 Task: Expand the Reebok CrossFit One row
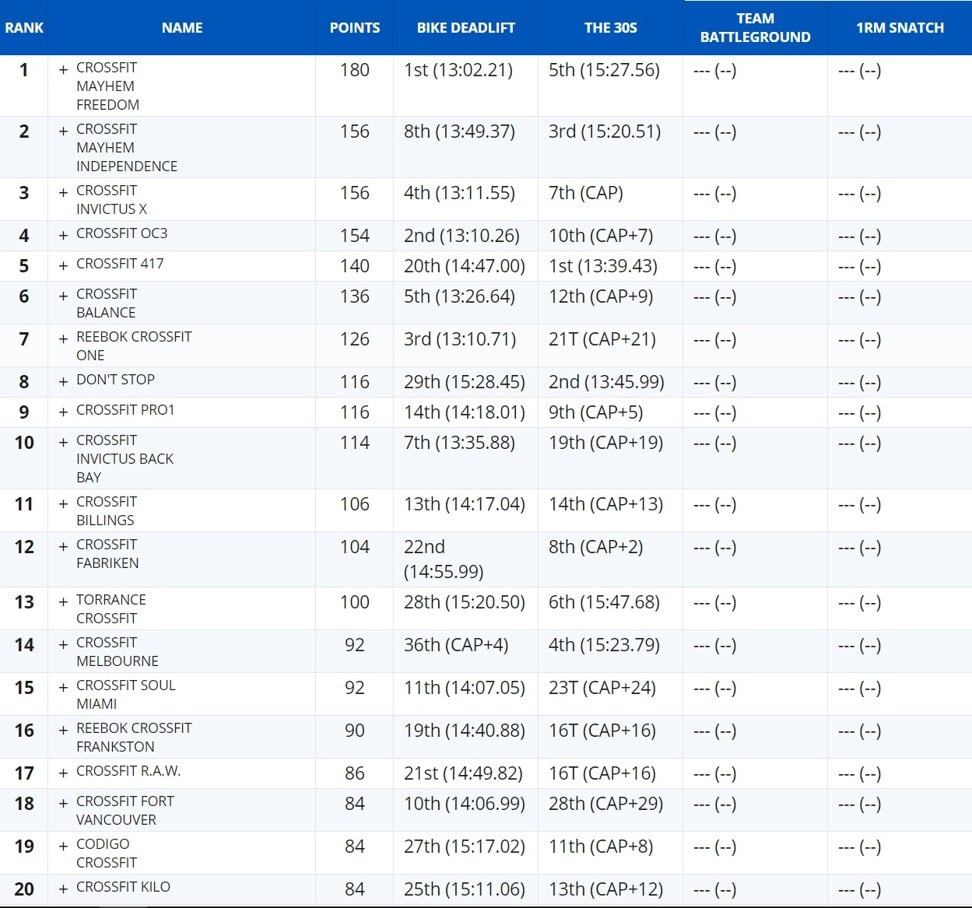[x=63, y=339]
